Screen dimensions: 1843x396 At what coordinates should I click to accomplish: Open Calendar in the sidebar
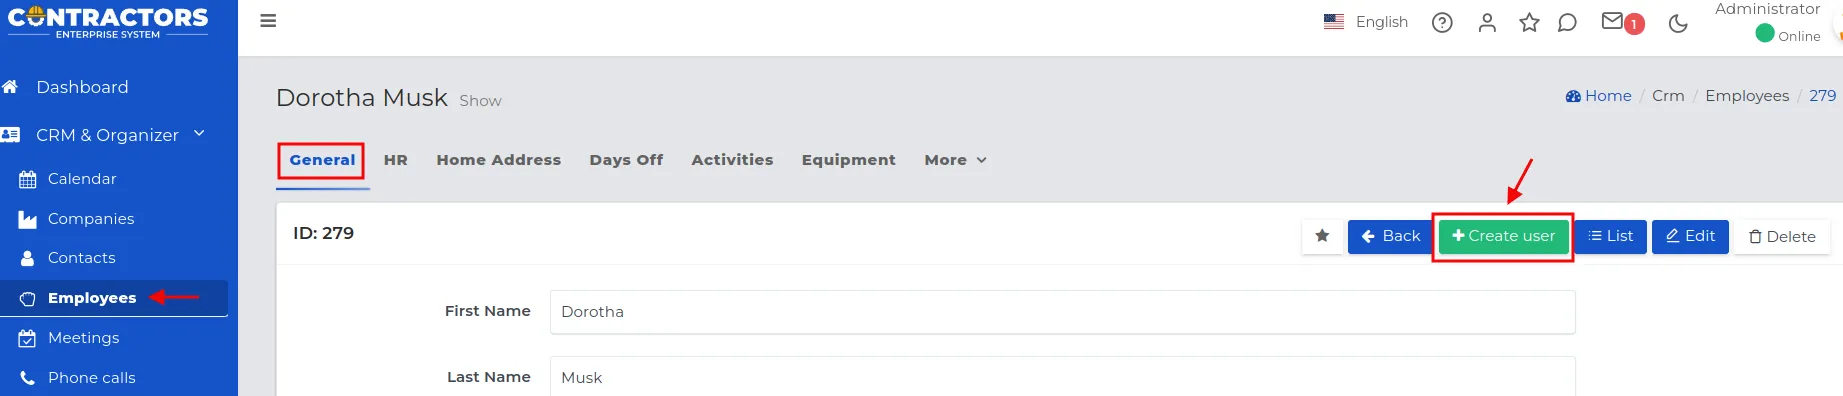tap(82, 179)
